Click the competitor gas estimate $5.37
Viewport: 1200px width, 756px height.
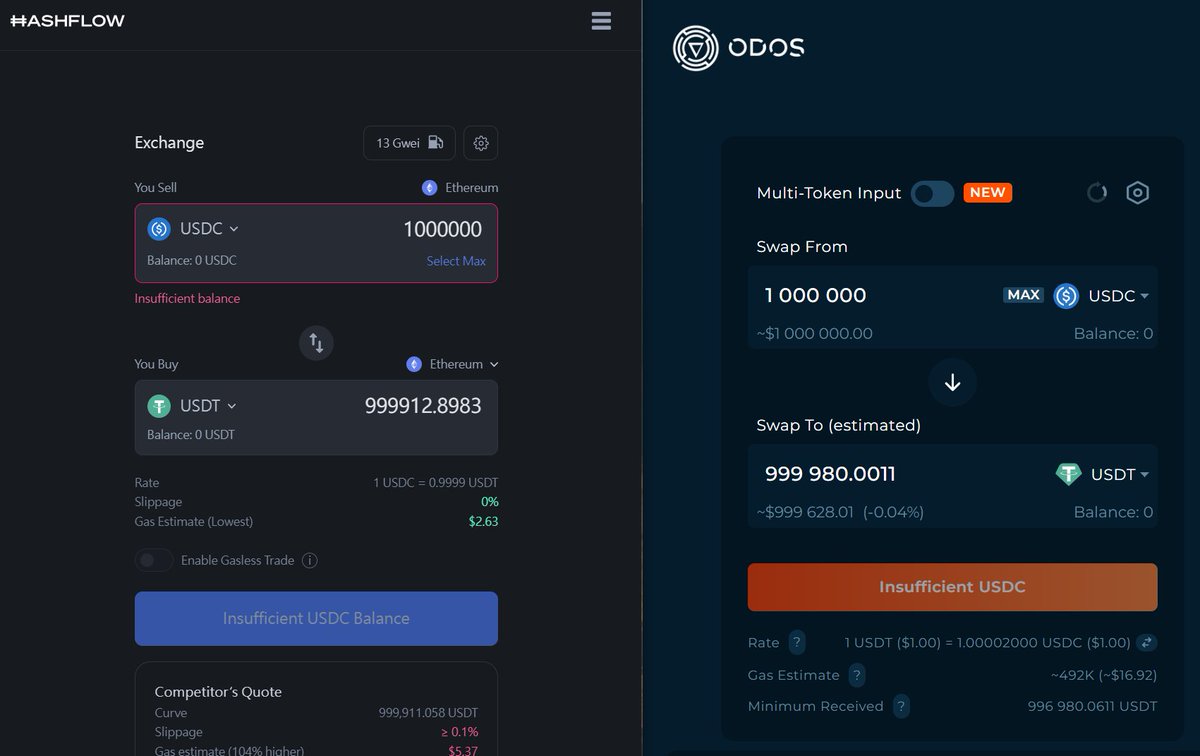pos(463,750)
